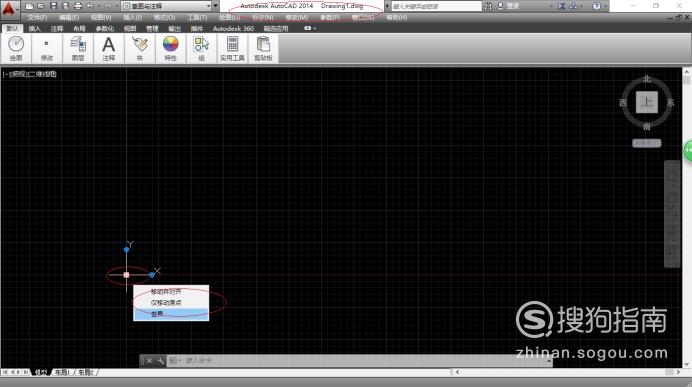
Task: Open the Layers (图层) ribbon panel
Action: 78,48
